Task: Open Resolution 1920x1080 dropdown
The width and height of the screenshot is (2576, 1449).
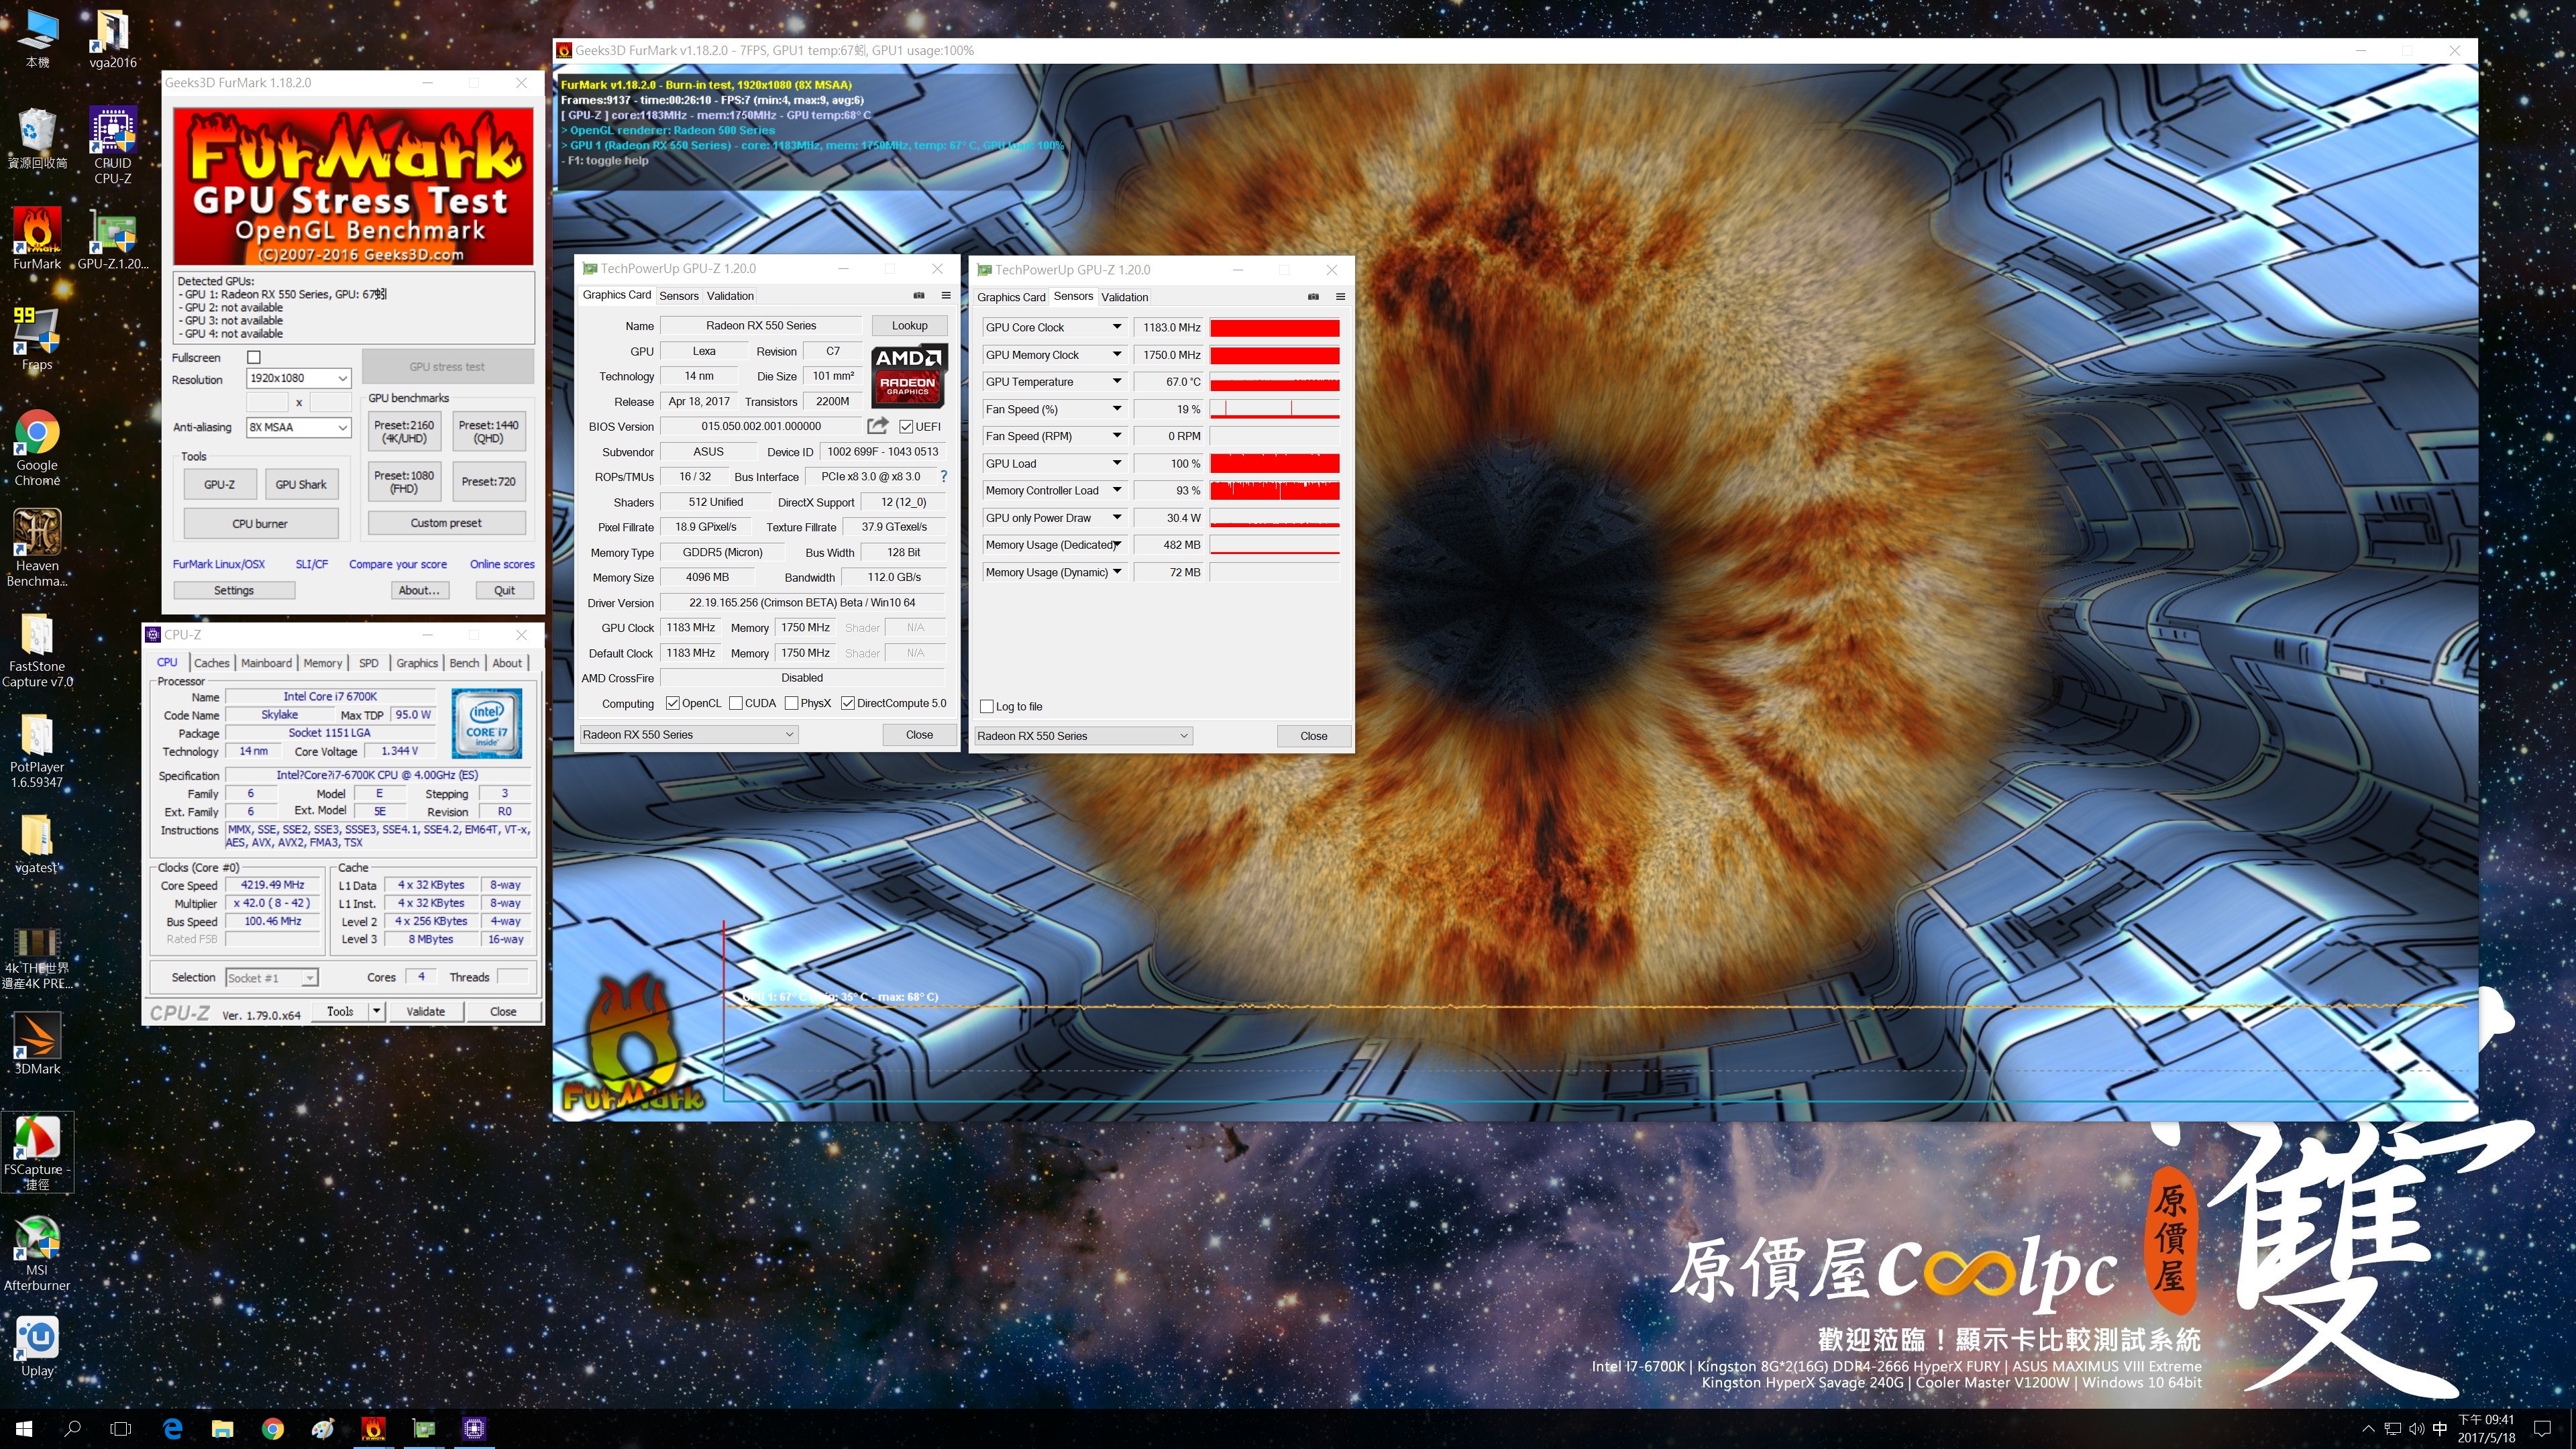Action: [298, 378]
